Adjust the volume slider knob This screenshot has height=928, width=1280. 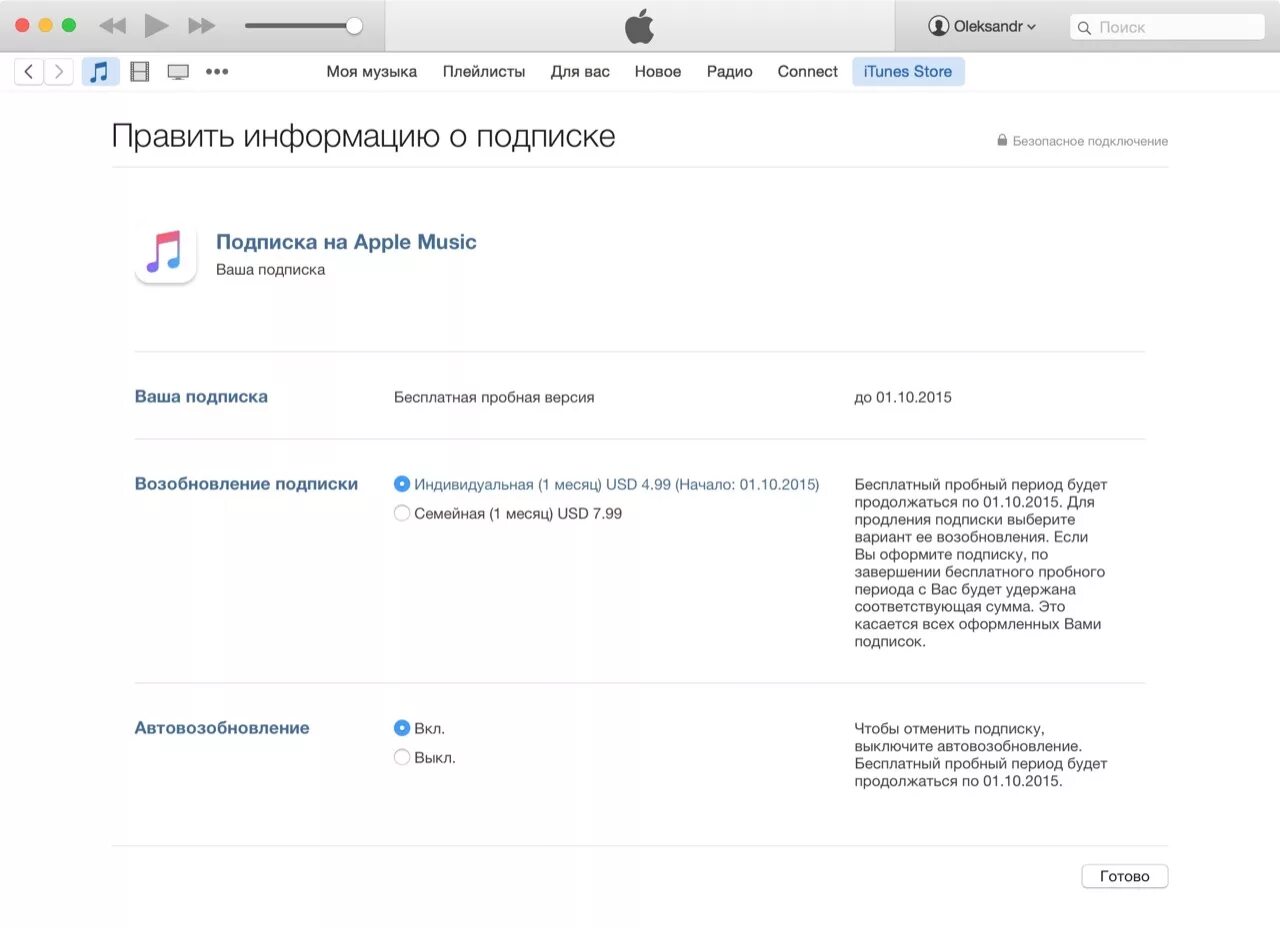(354, 26)
